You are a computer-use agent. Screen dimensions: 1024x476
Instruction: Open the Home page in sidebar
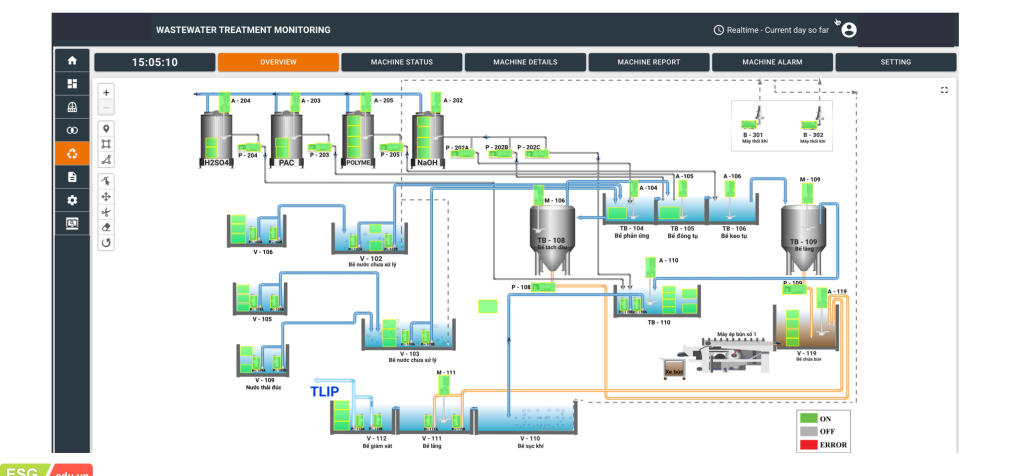pos(71,62)
